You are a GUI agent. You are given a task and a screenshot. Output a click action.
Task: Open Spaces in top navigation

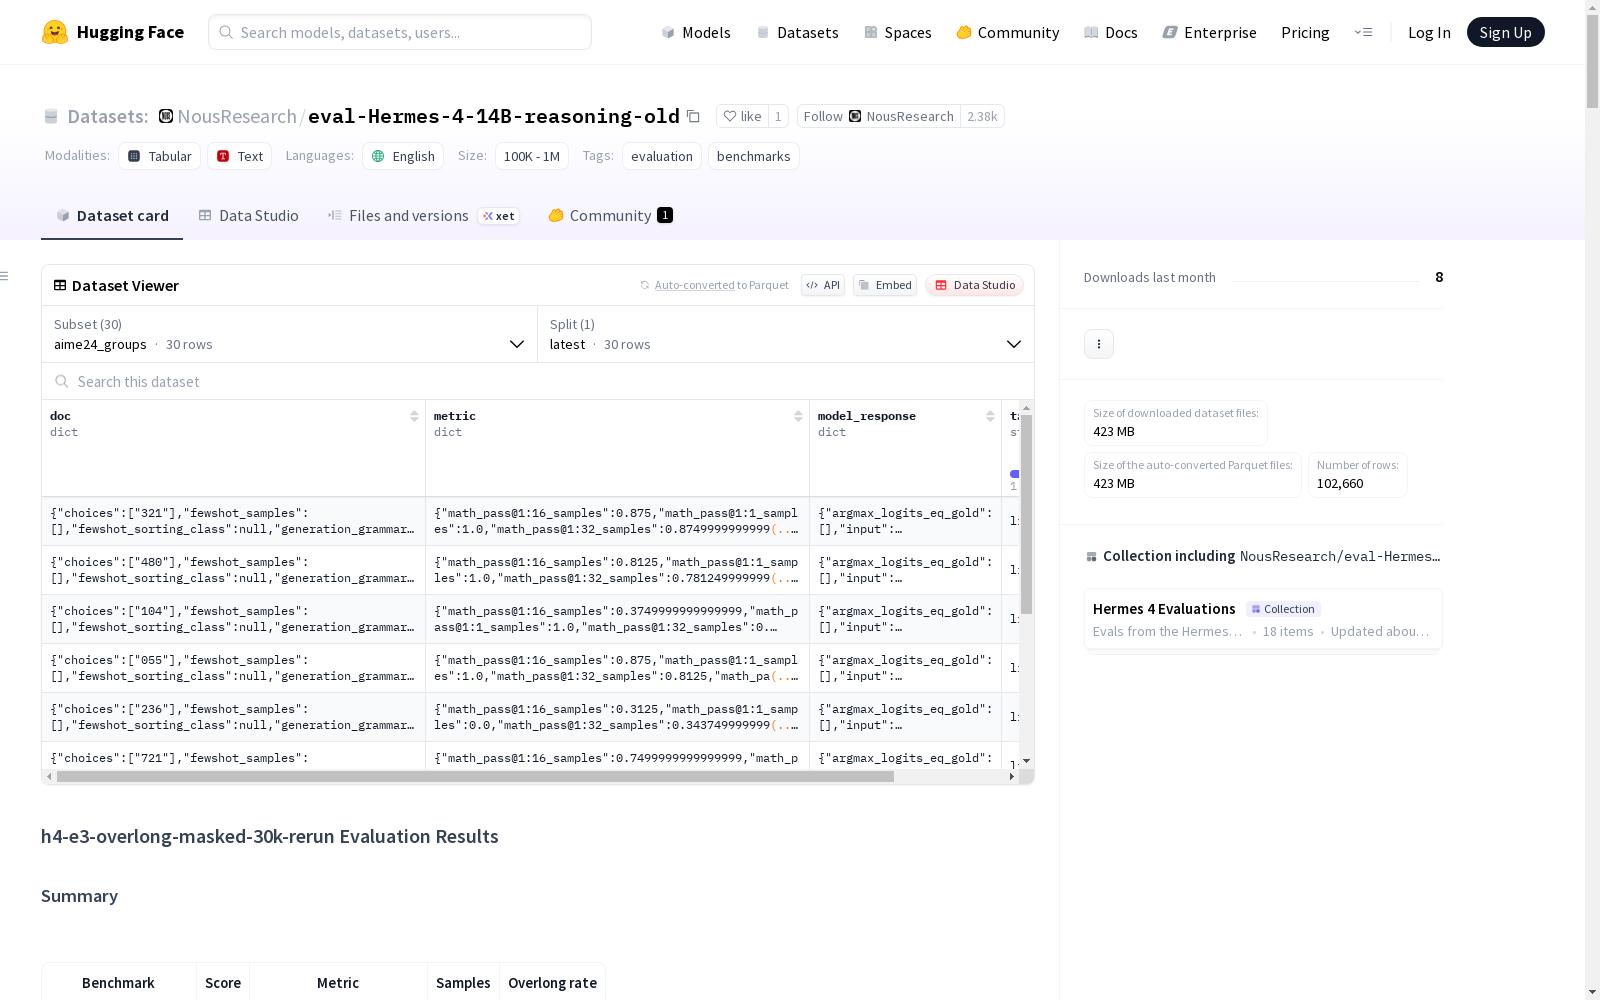tap(897, 32)
